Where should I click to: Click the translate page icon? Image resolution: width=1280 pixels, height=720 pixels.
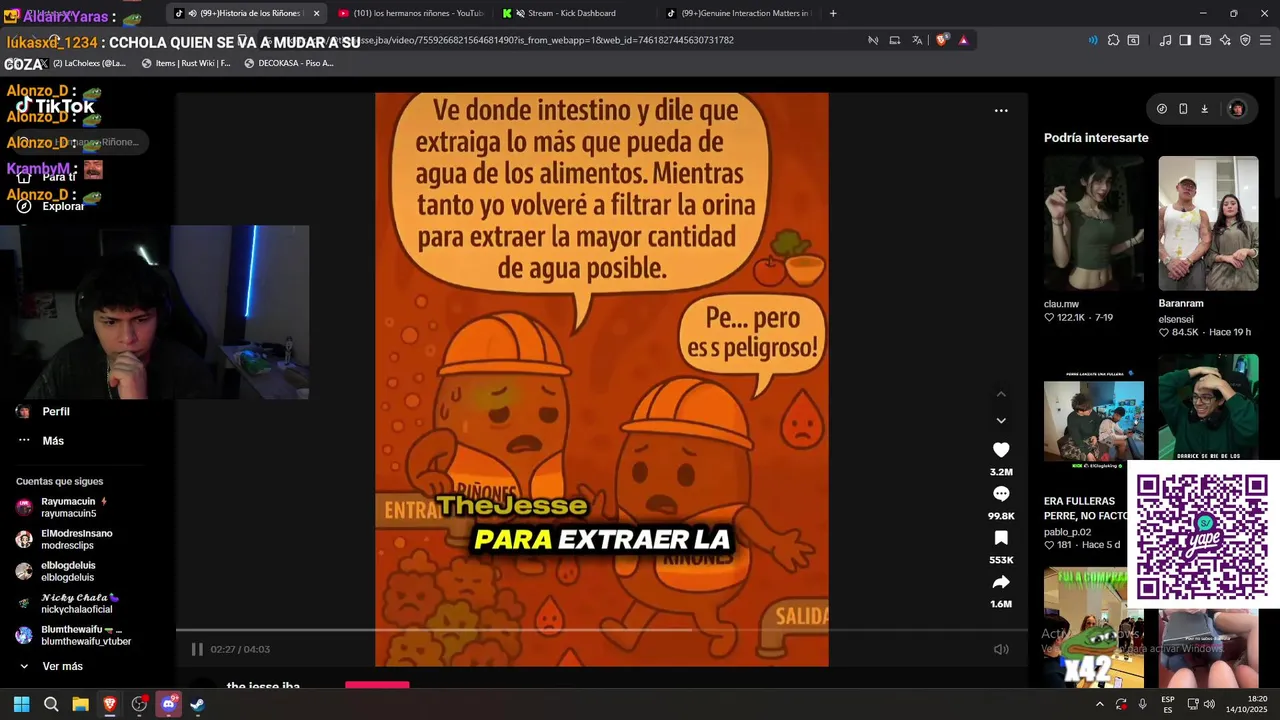(x=917, y=40)
